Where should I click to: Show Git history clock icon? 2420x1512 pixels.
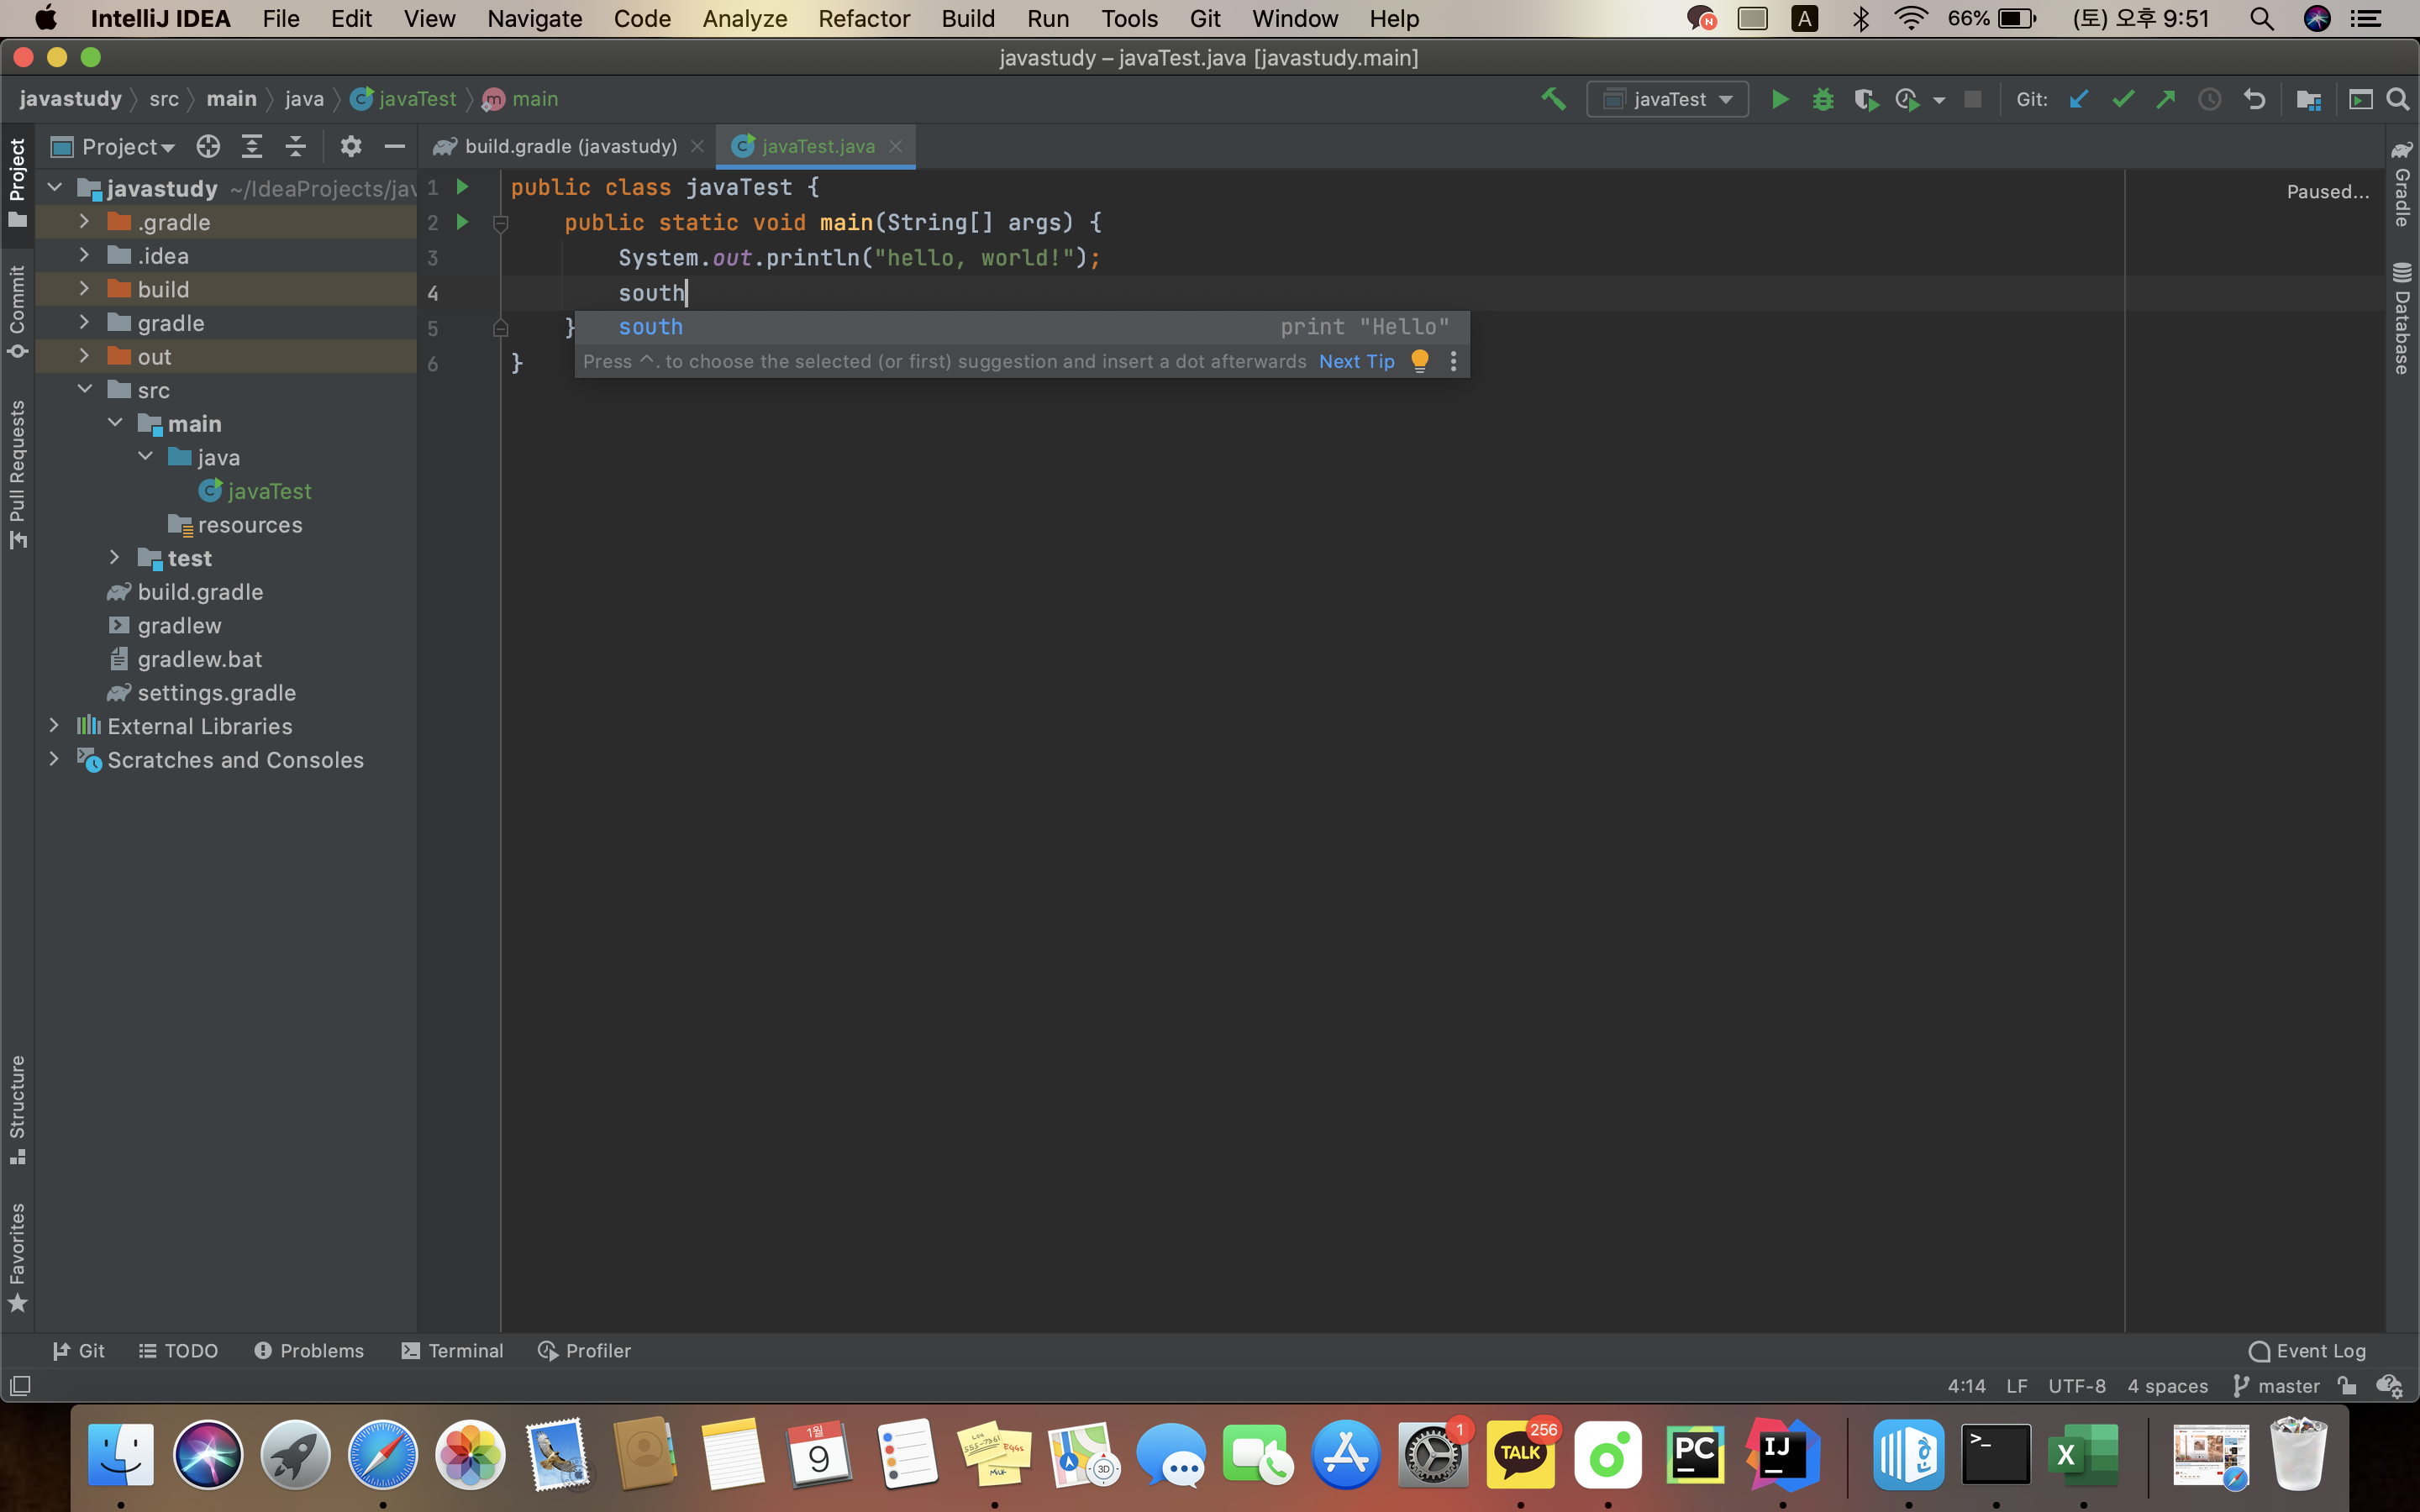pos(2210,99)
